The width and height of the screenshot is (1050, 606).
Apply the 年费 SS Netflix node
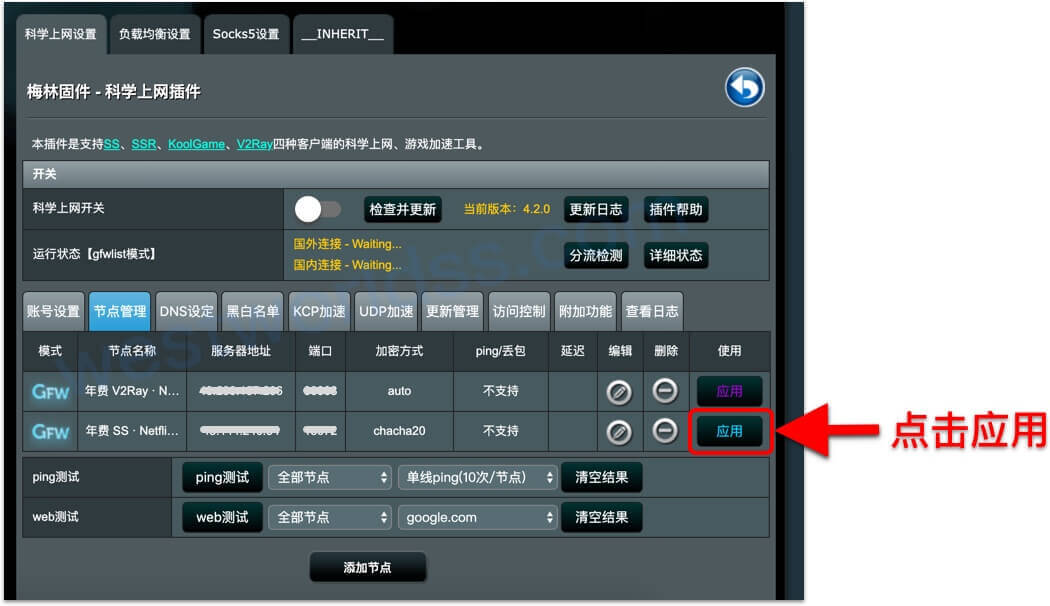point(729,432)
